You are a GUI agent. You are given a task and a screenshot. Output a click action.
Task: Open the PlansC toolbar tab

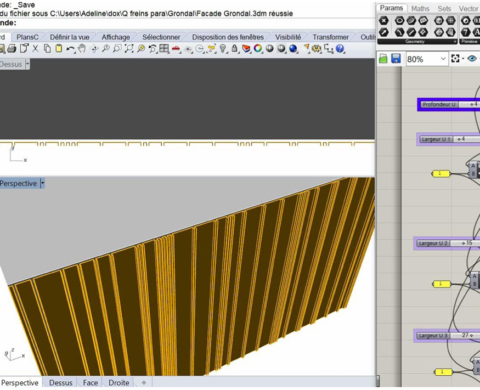pos(27,37)
